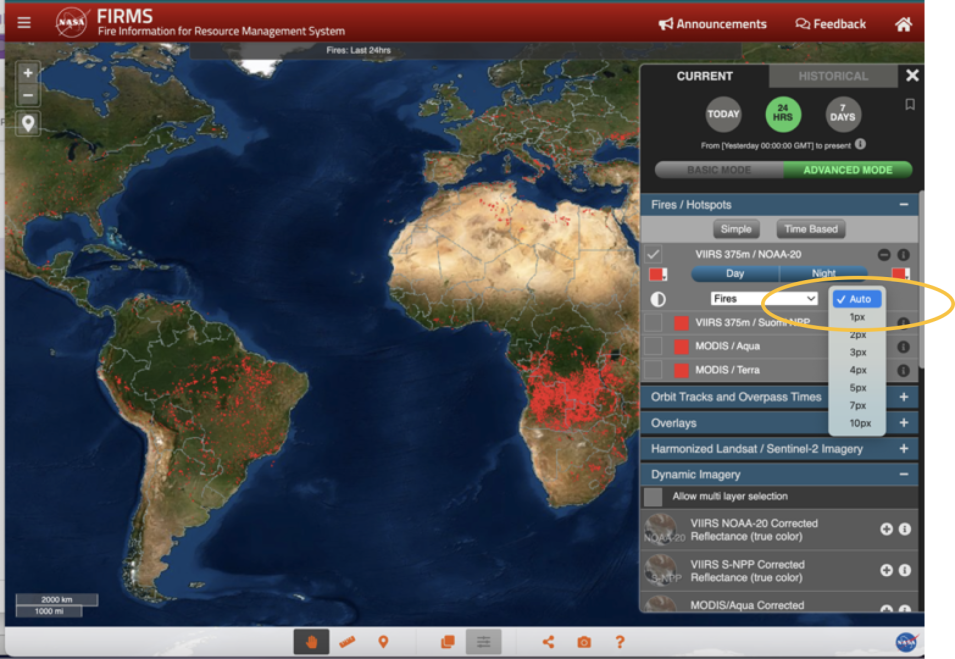Open the layers stack tool

point(448,642)
